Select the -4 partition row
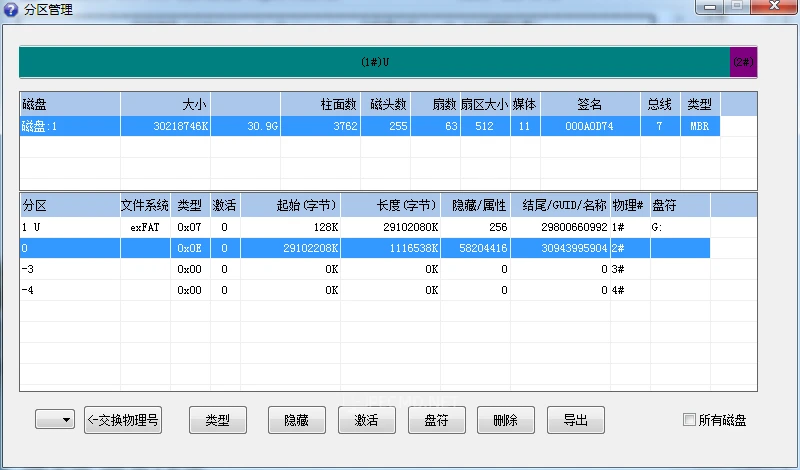The width and height of the screenshot is (800, 470). 365,290
